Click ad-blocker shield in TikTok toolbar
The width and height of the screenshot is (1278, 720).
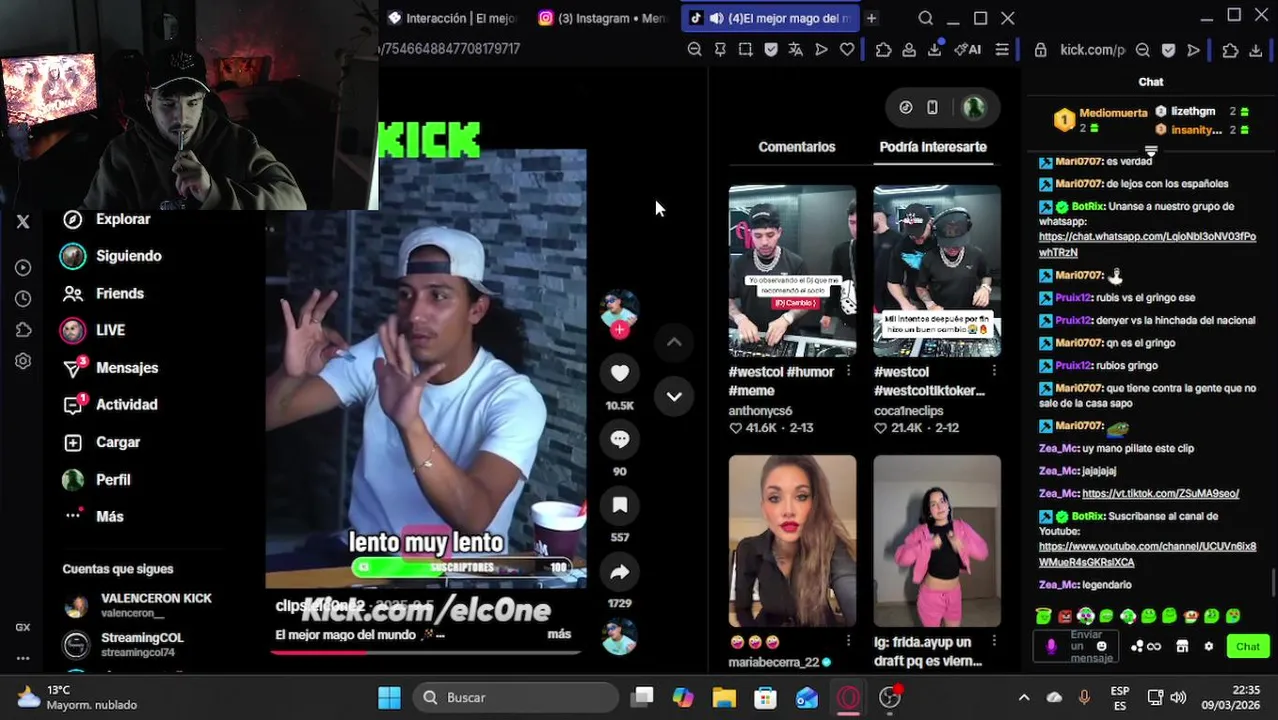pos(770,49)
